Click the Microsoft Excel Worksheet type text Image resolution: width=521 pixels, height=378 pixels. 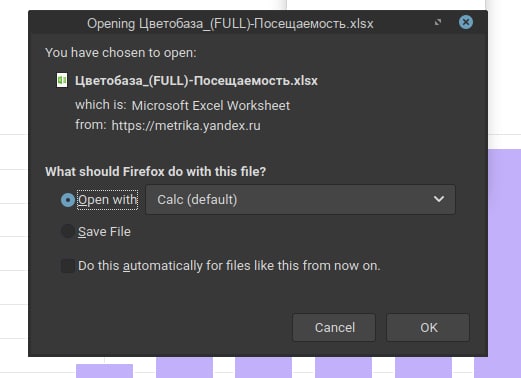point(211,106)
